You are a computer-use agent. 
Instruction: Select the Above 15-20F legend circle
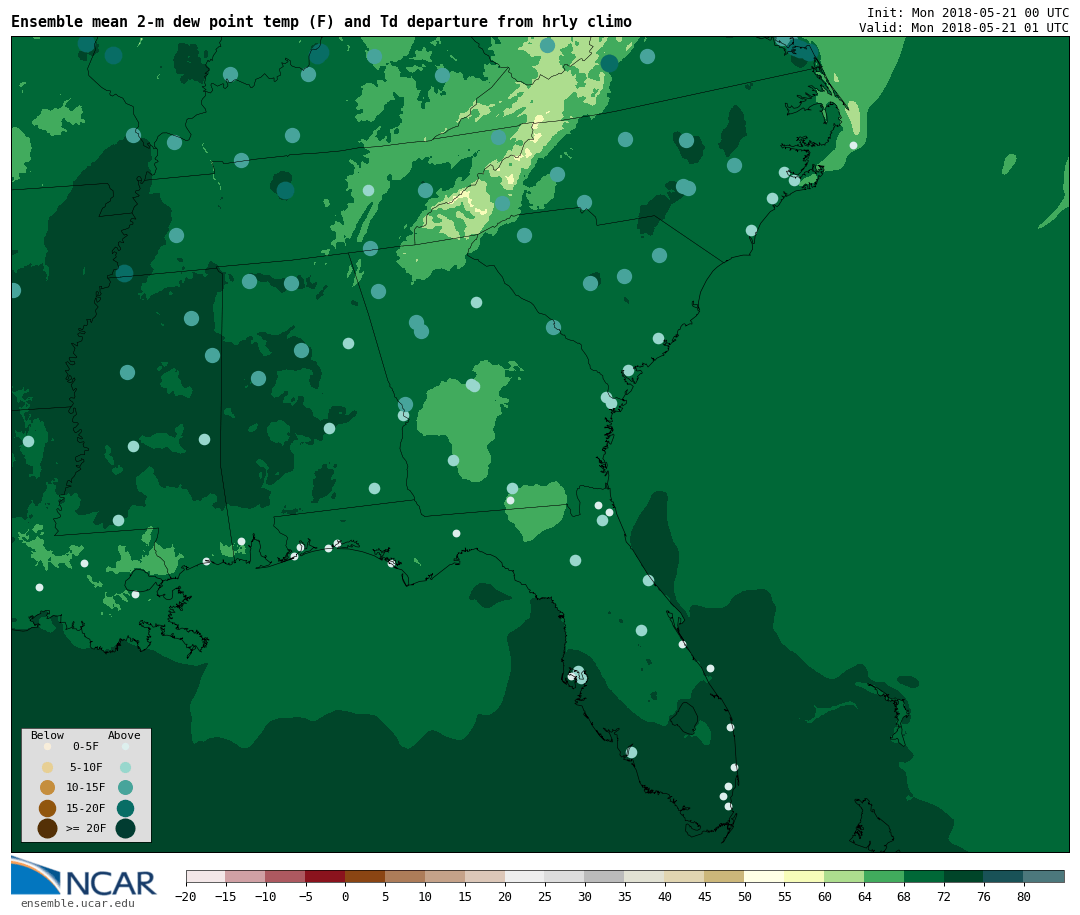tap(125, 808)
